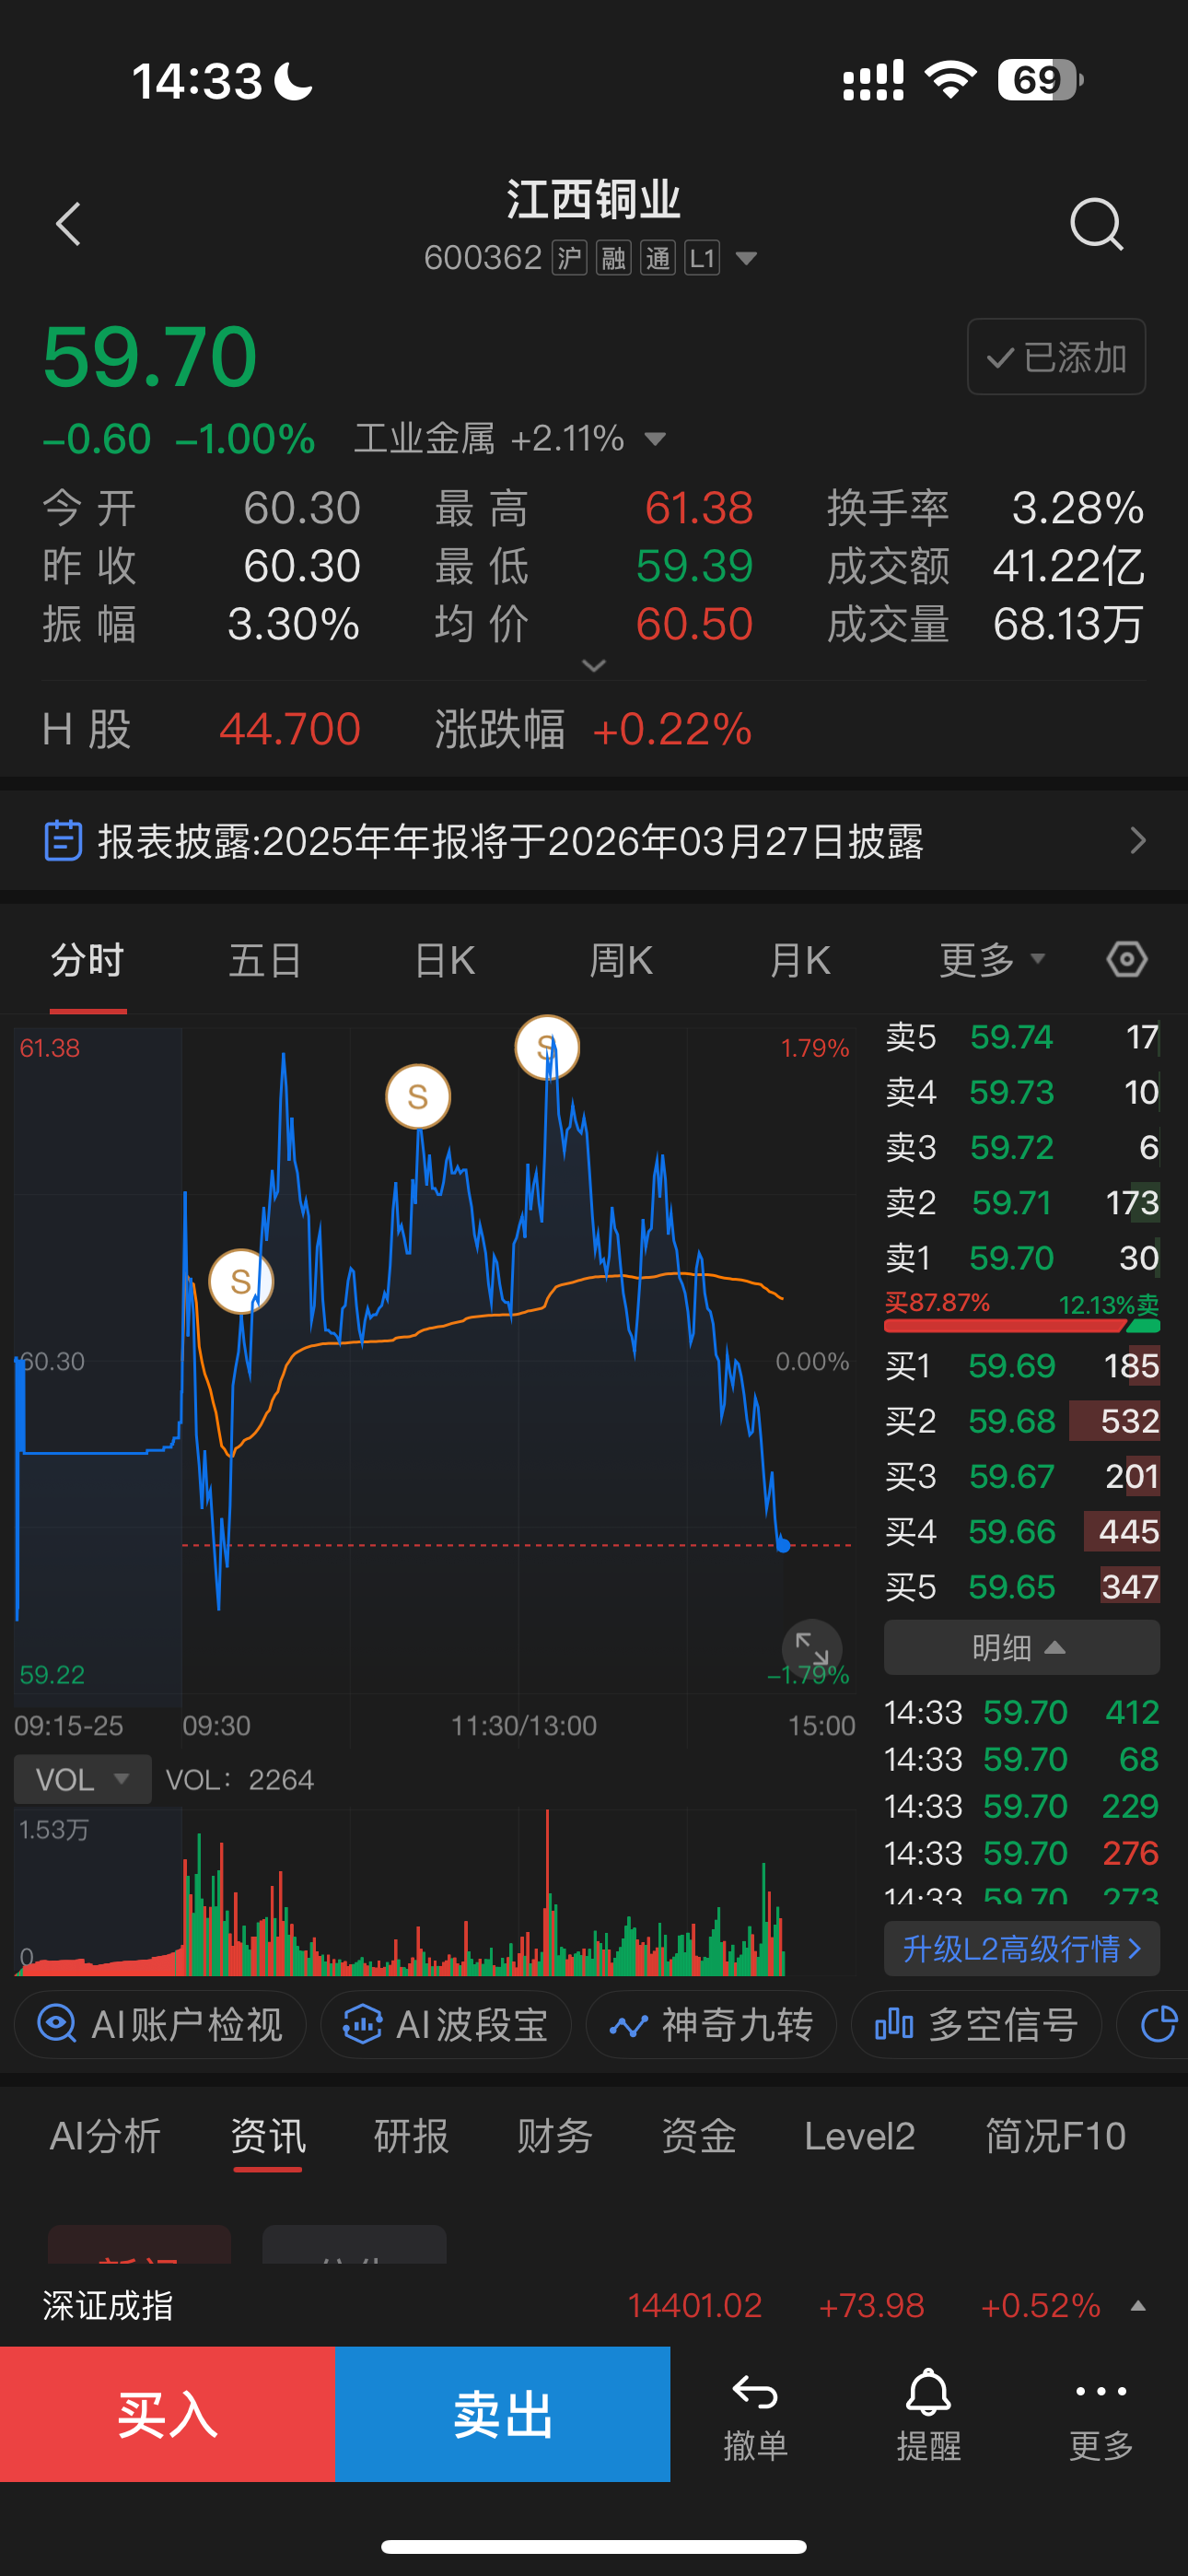Tap the highest S signal marker
Screen dimensions: 1188x2576
(x=547, y=1047)
